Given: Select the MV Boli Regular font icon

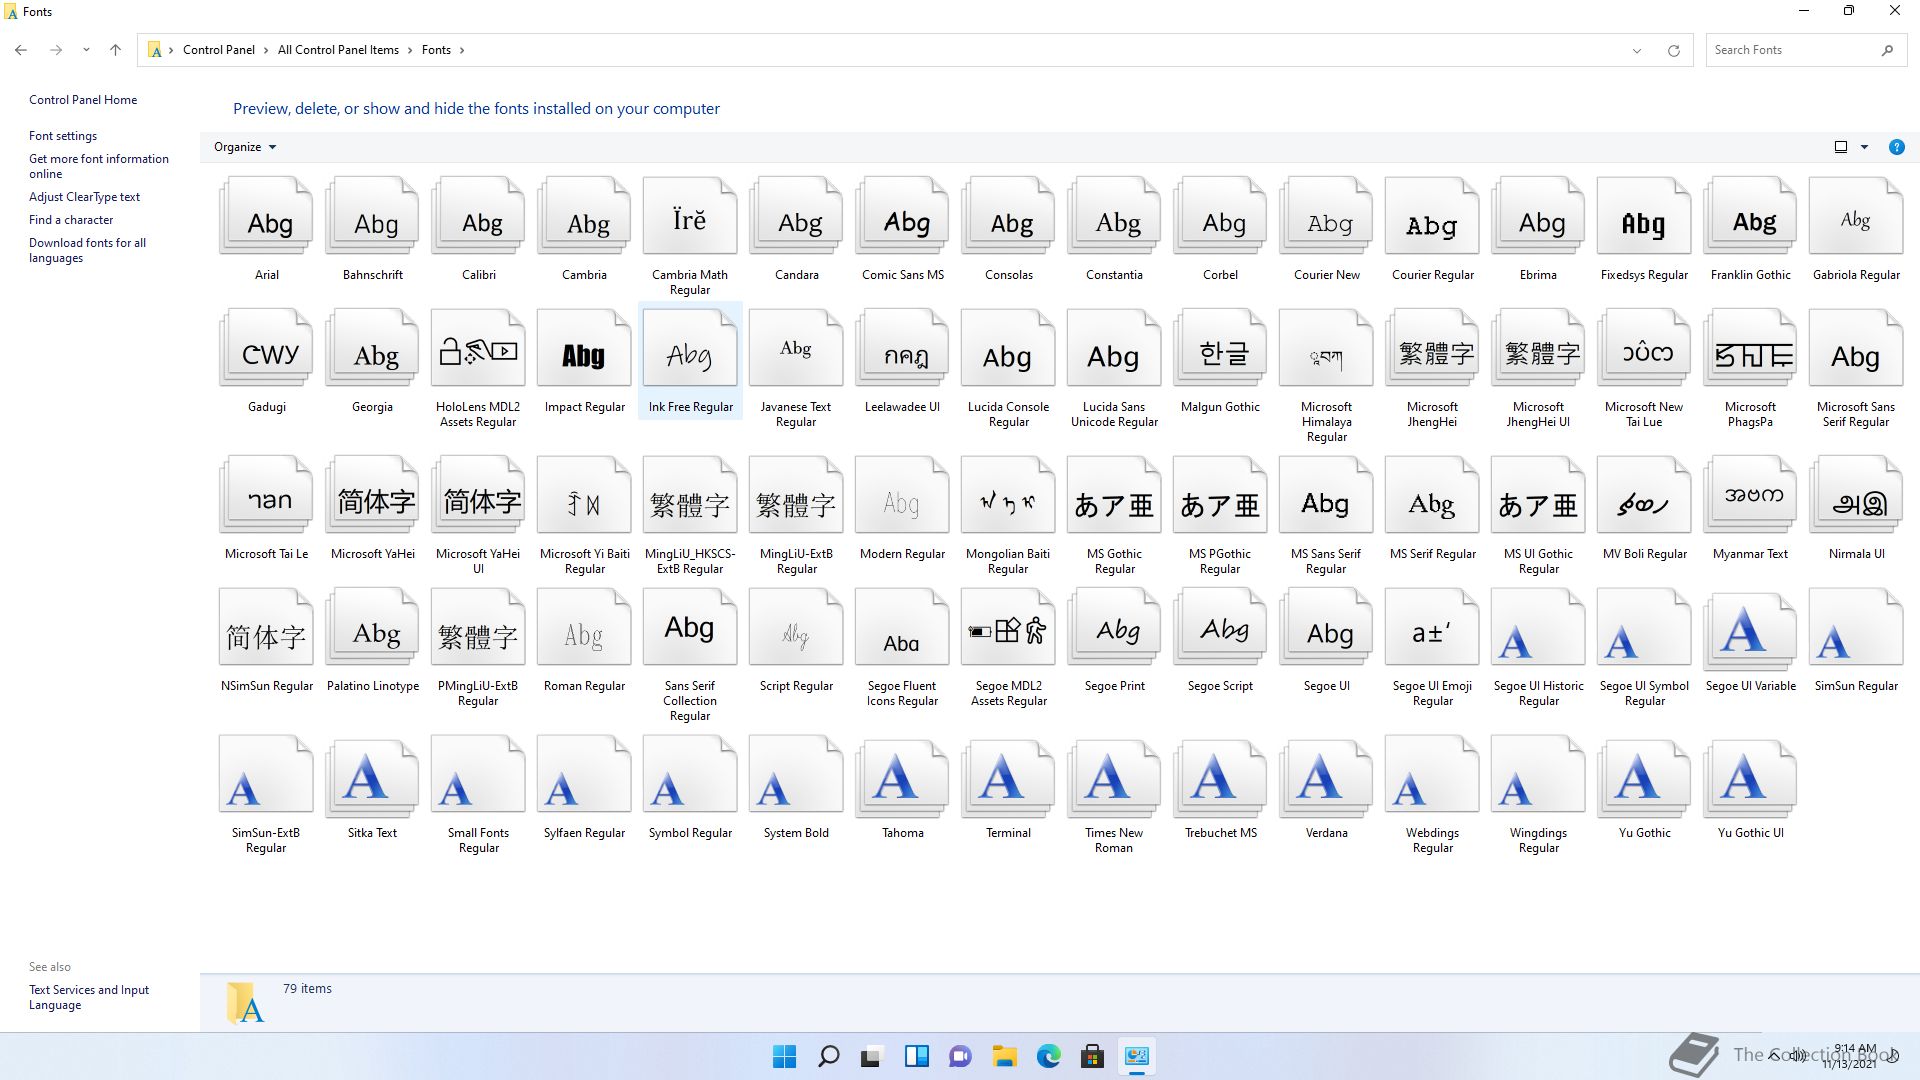Looking at the screenshot, I should [1645, 495].
